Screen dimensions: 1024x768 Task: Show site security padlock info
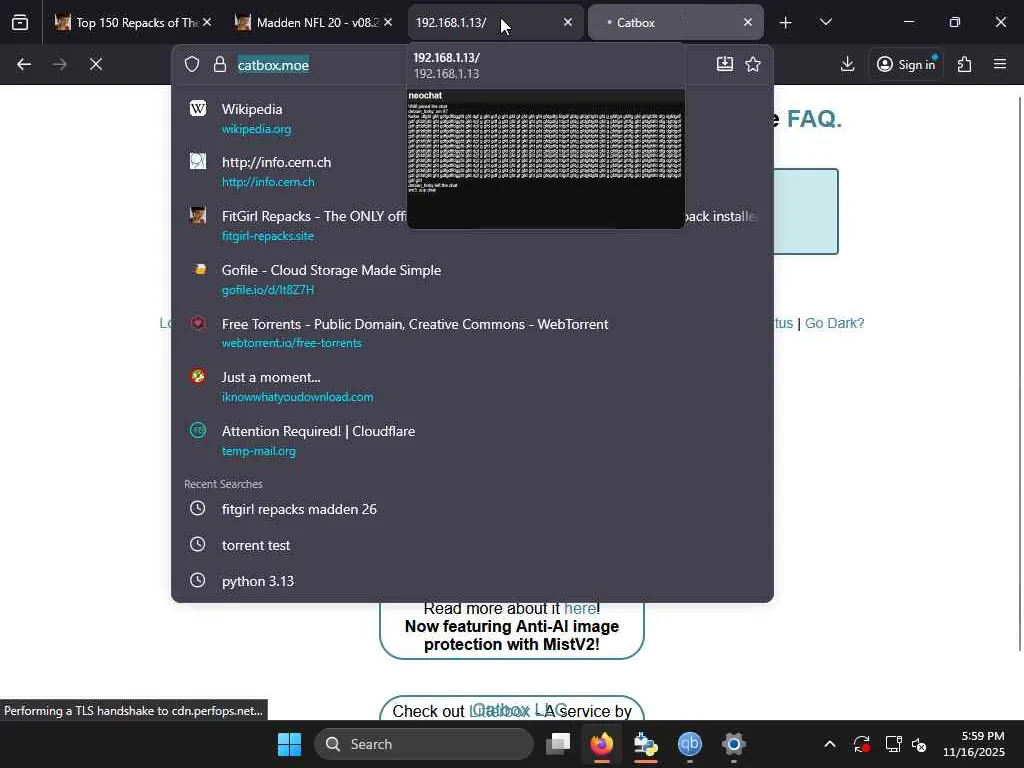point(219,64)
